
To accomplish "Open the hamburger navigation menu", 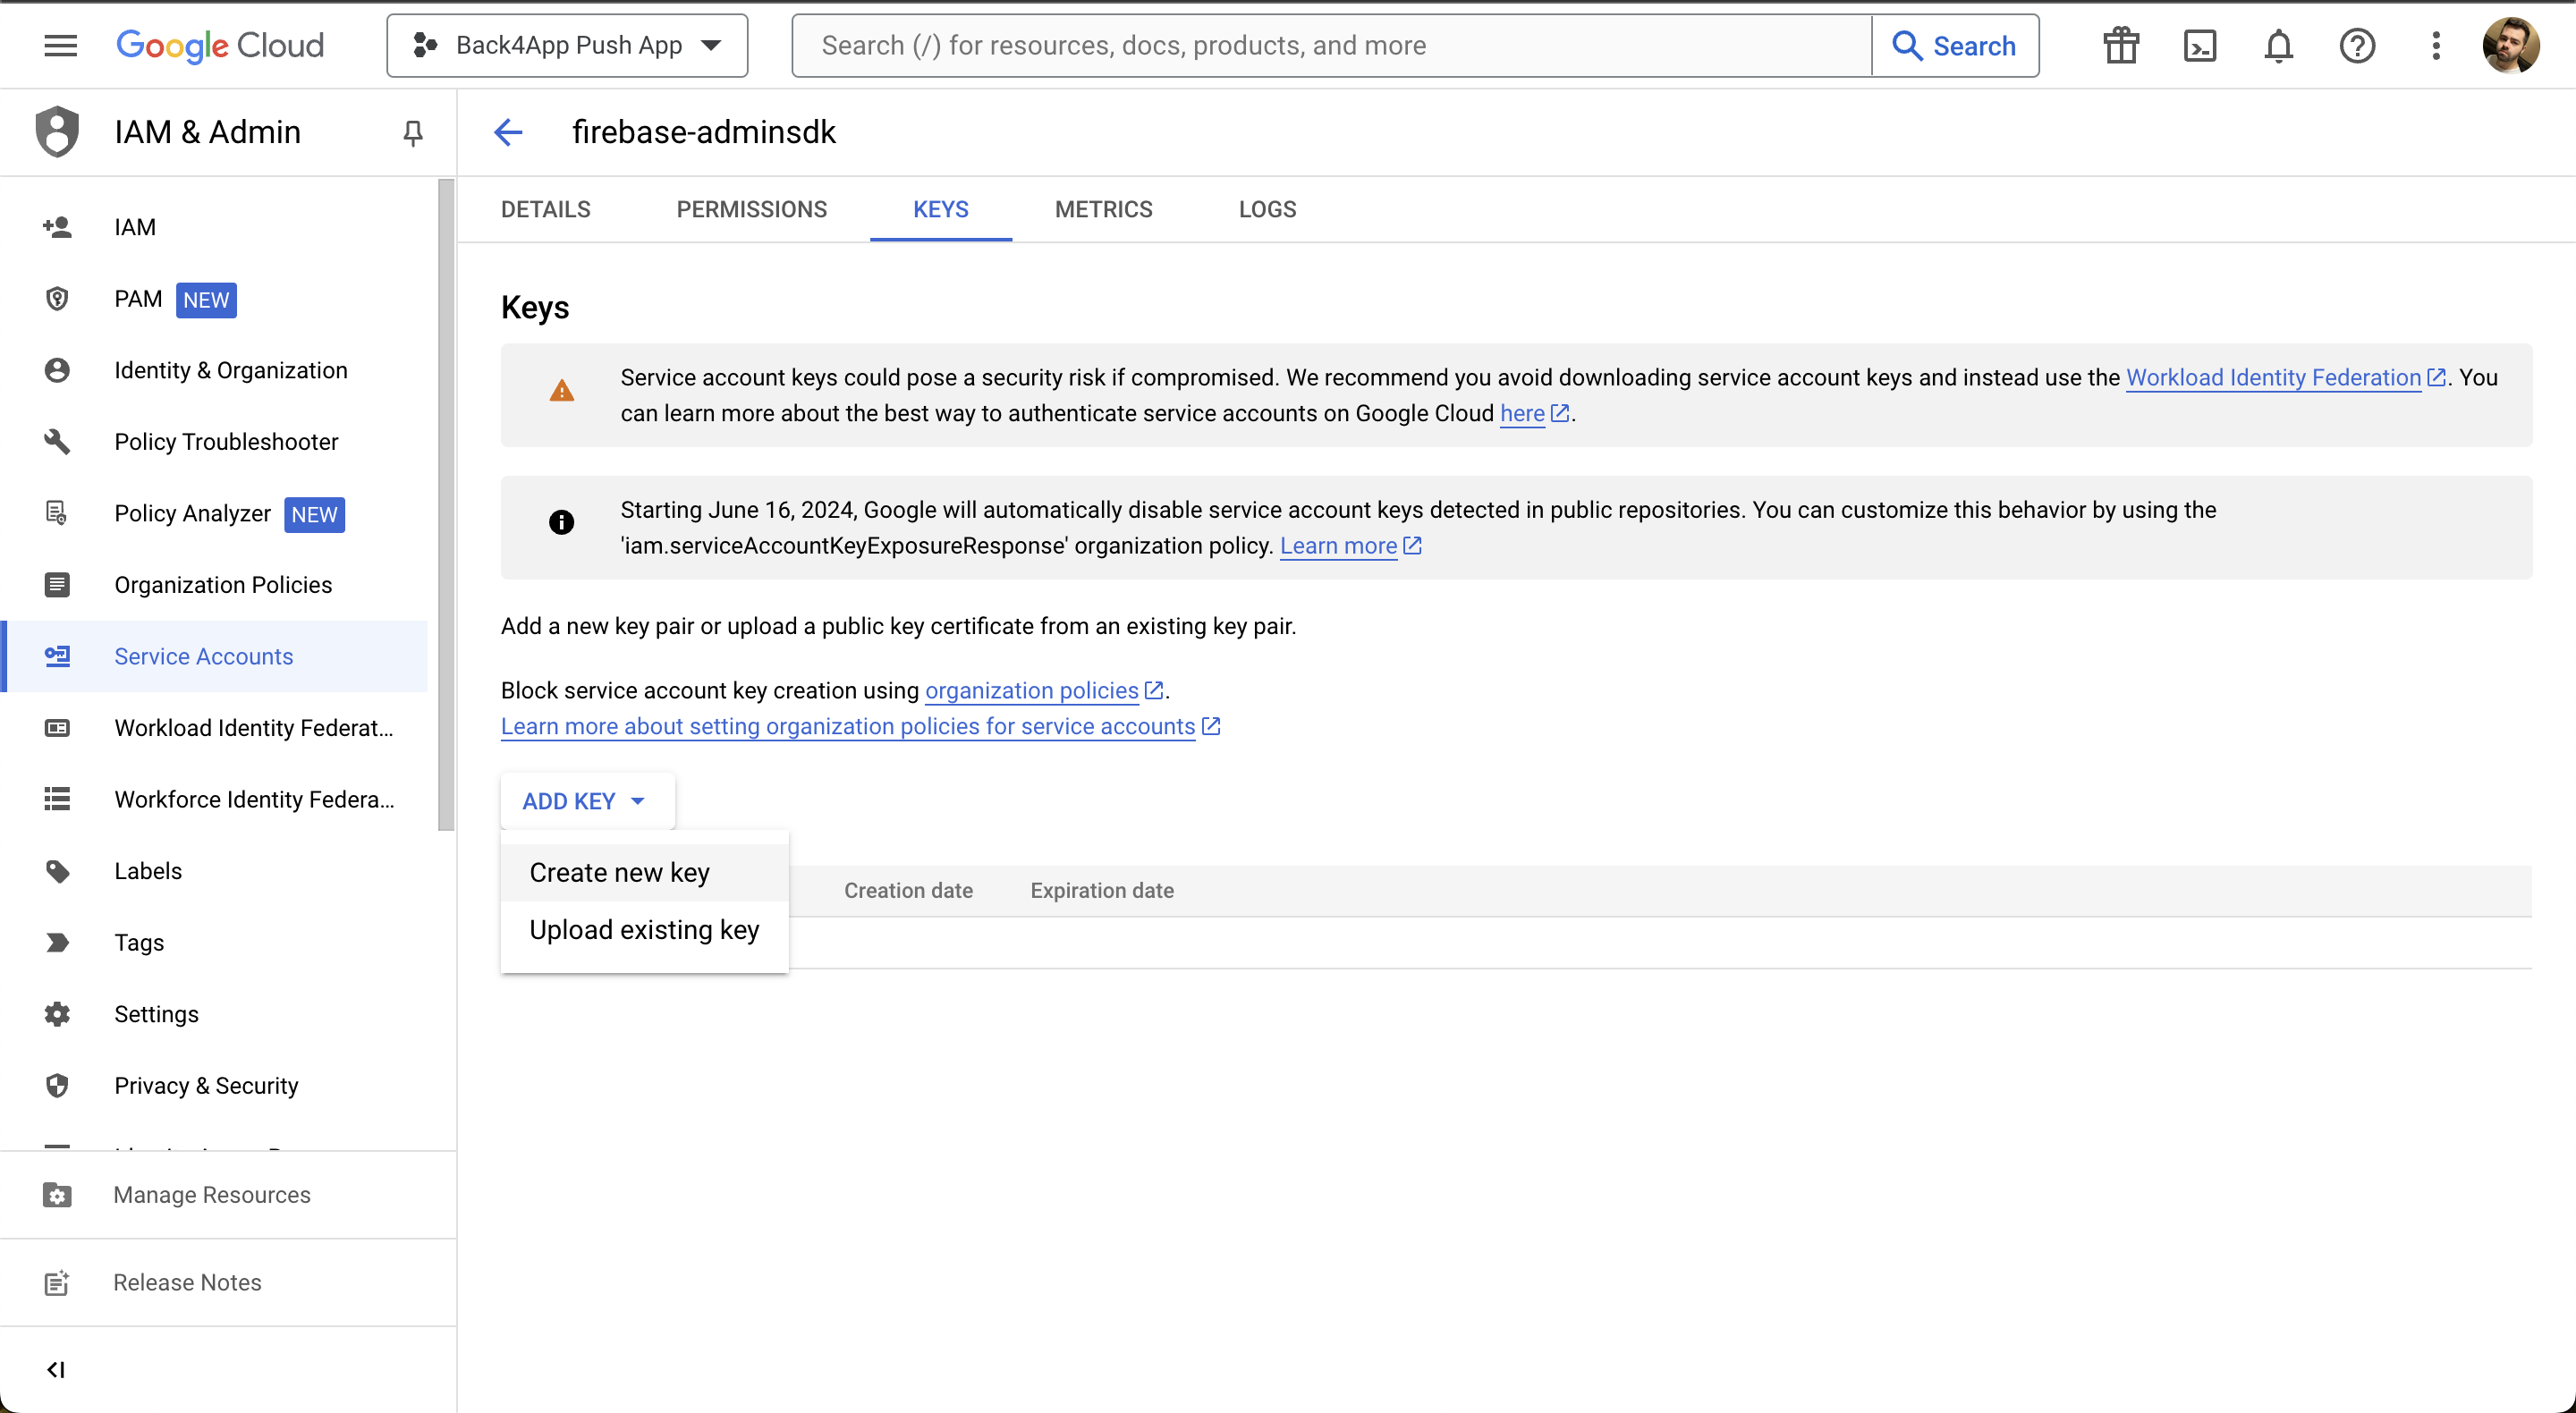I will click(60, 45).
